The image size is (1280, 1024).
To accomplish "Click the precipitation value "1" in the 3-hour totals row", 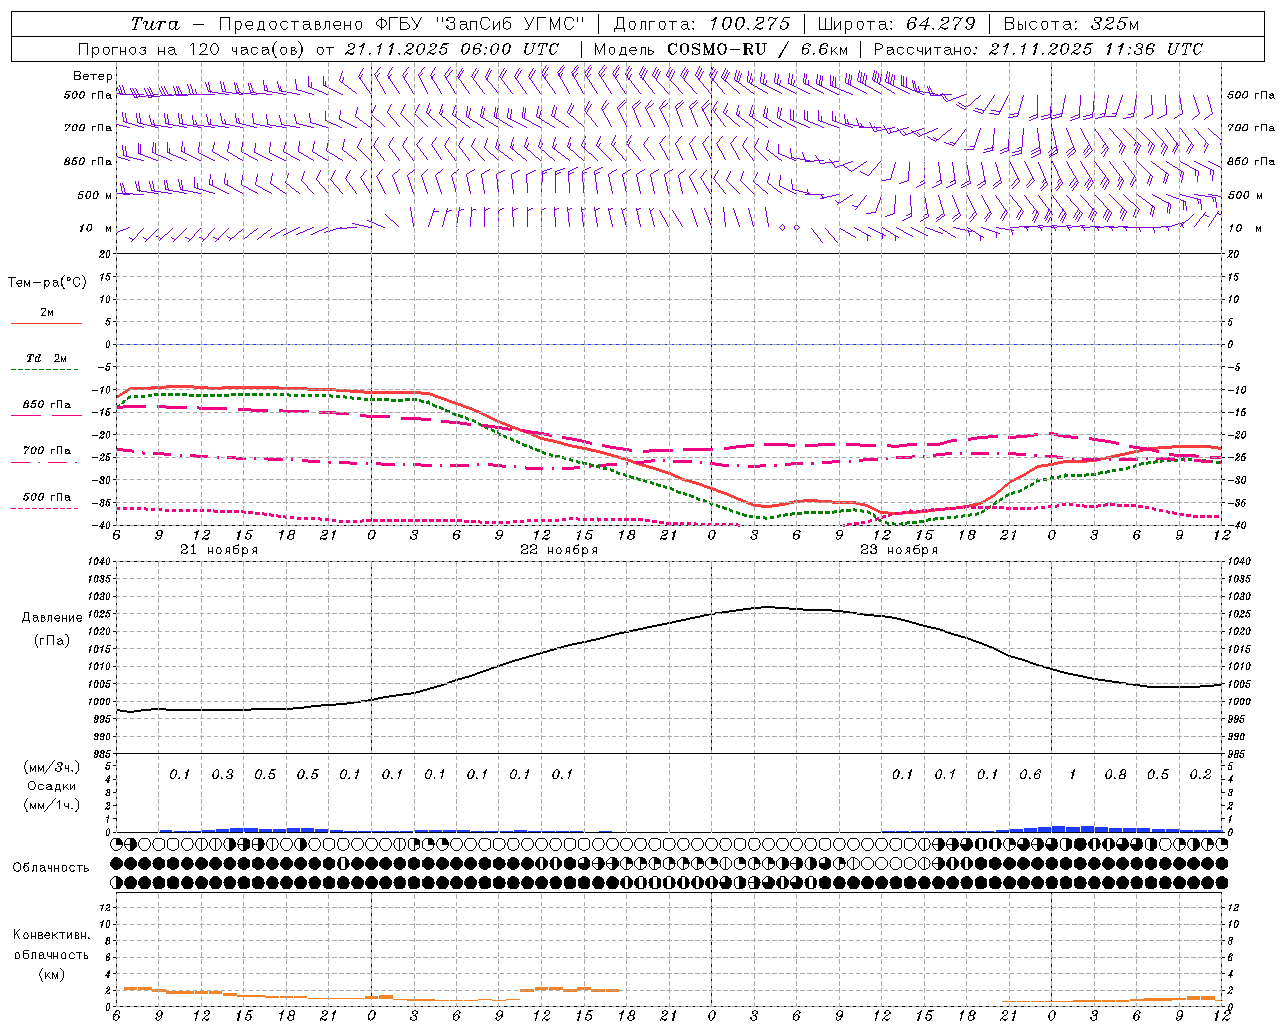I will [x=1073, y=774].
